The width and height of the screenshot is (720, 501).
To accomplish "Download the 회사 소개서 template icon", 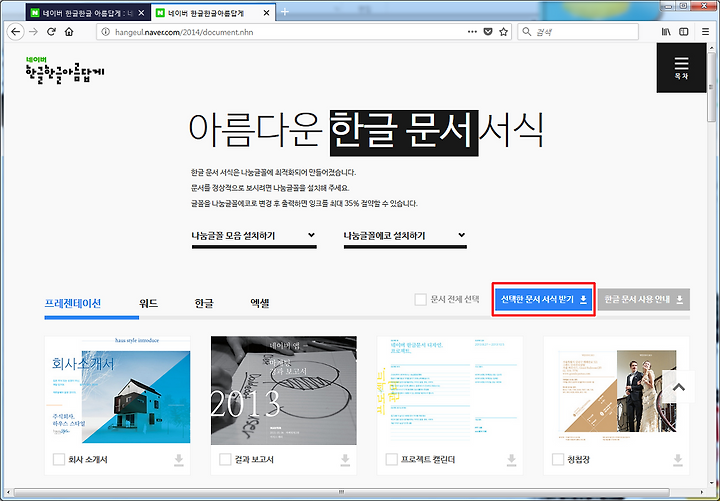I will [x=179, y=460].
